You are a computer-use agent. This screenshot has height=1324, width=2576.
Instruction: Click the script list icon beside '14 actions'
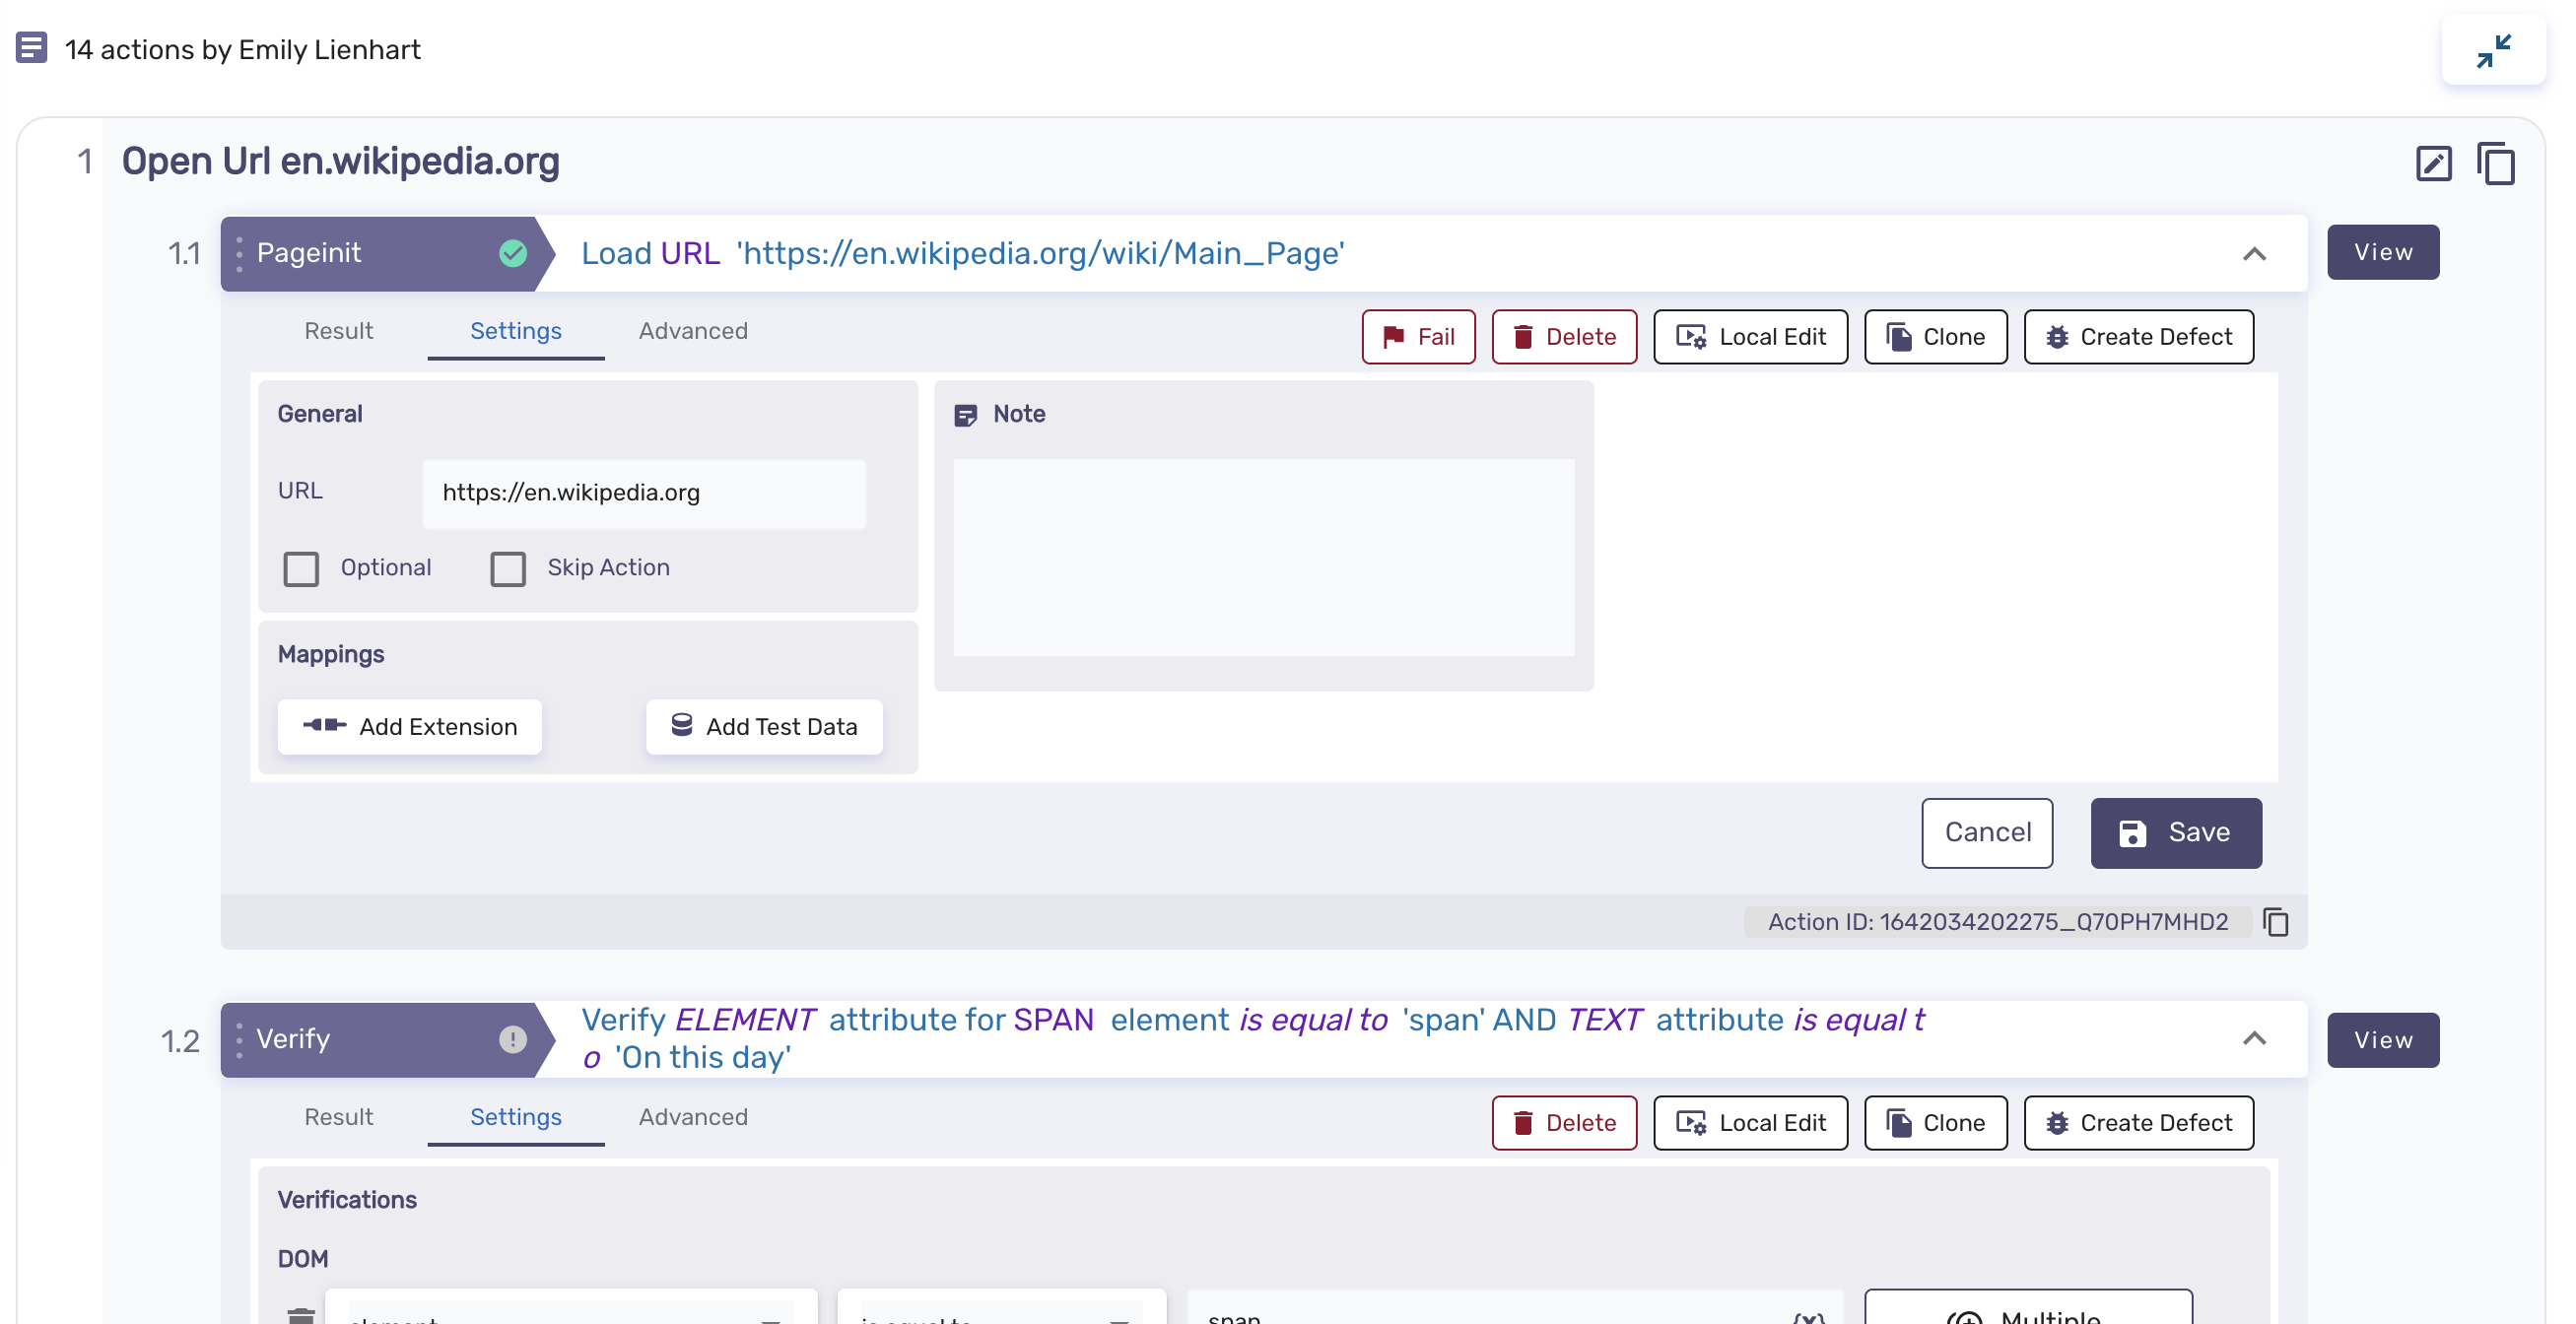coord(32,47)
